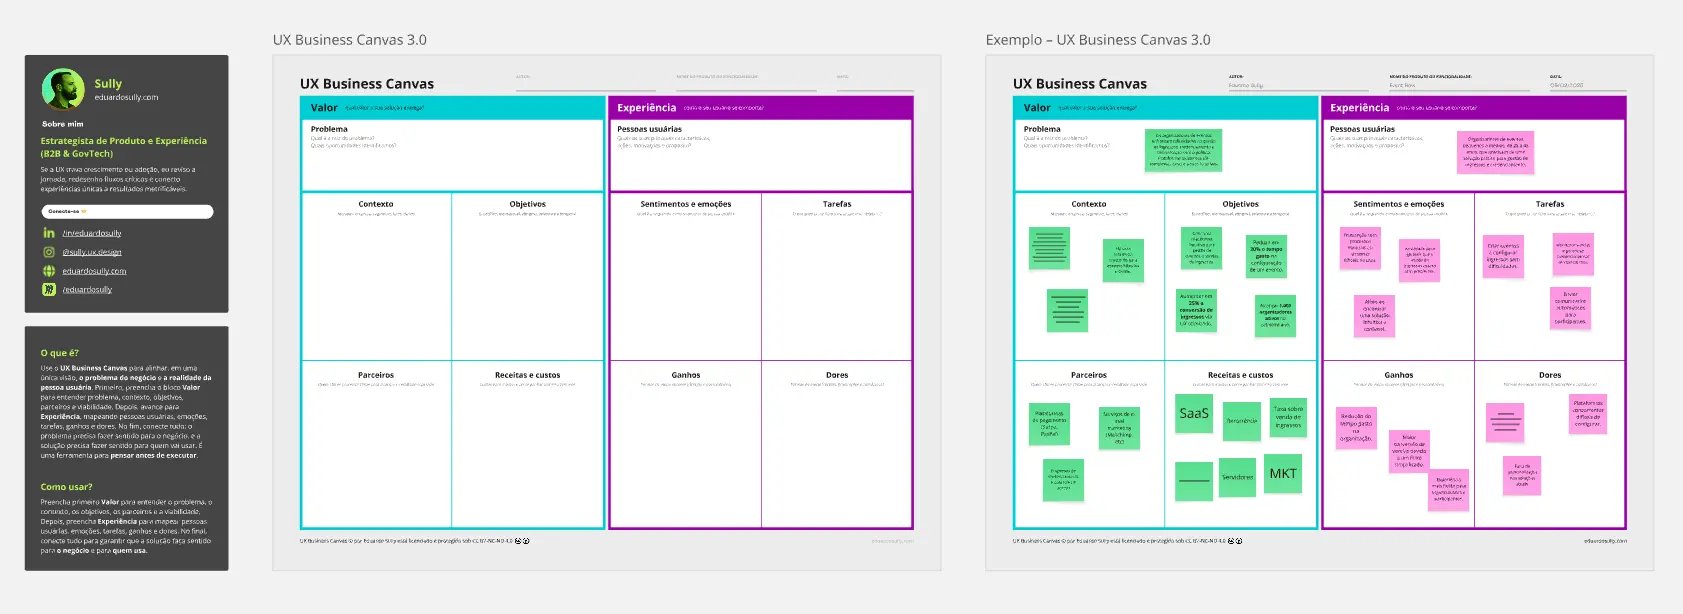Image resolution: width=1683 pixels, height=614 pixels.
Task: Click the globe website icon
Action: [x=49, y=271]
